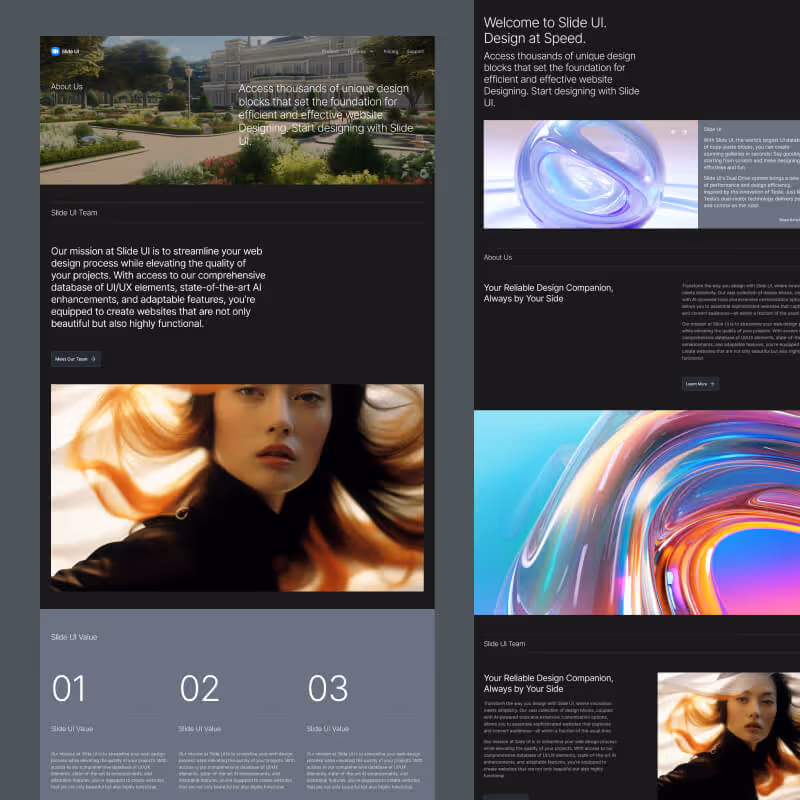
Task: Select Support in the top navigation menu
Action: [x=414, y=52]
